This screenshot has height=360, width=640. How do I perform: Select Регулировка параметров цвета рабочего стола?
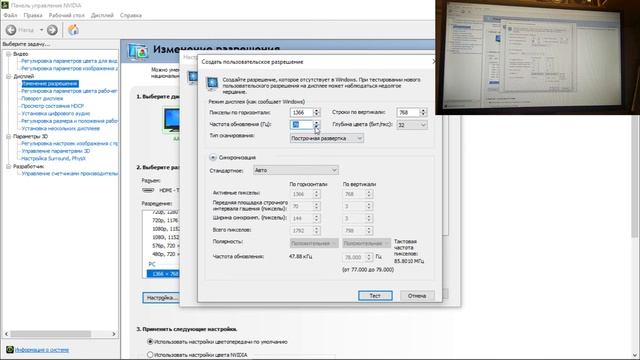[69, 91]
